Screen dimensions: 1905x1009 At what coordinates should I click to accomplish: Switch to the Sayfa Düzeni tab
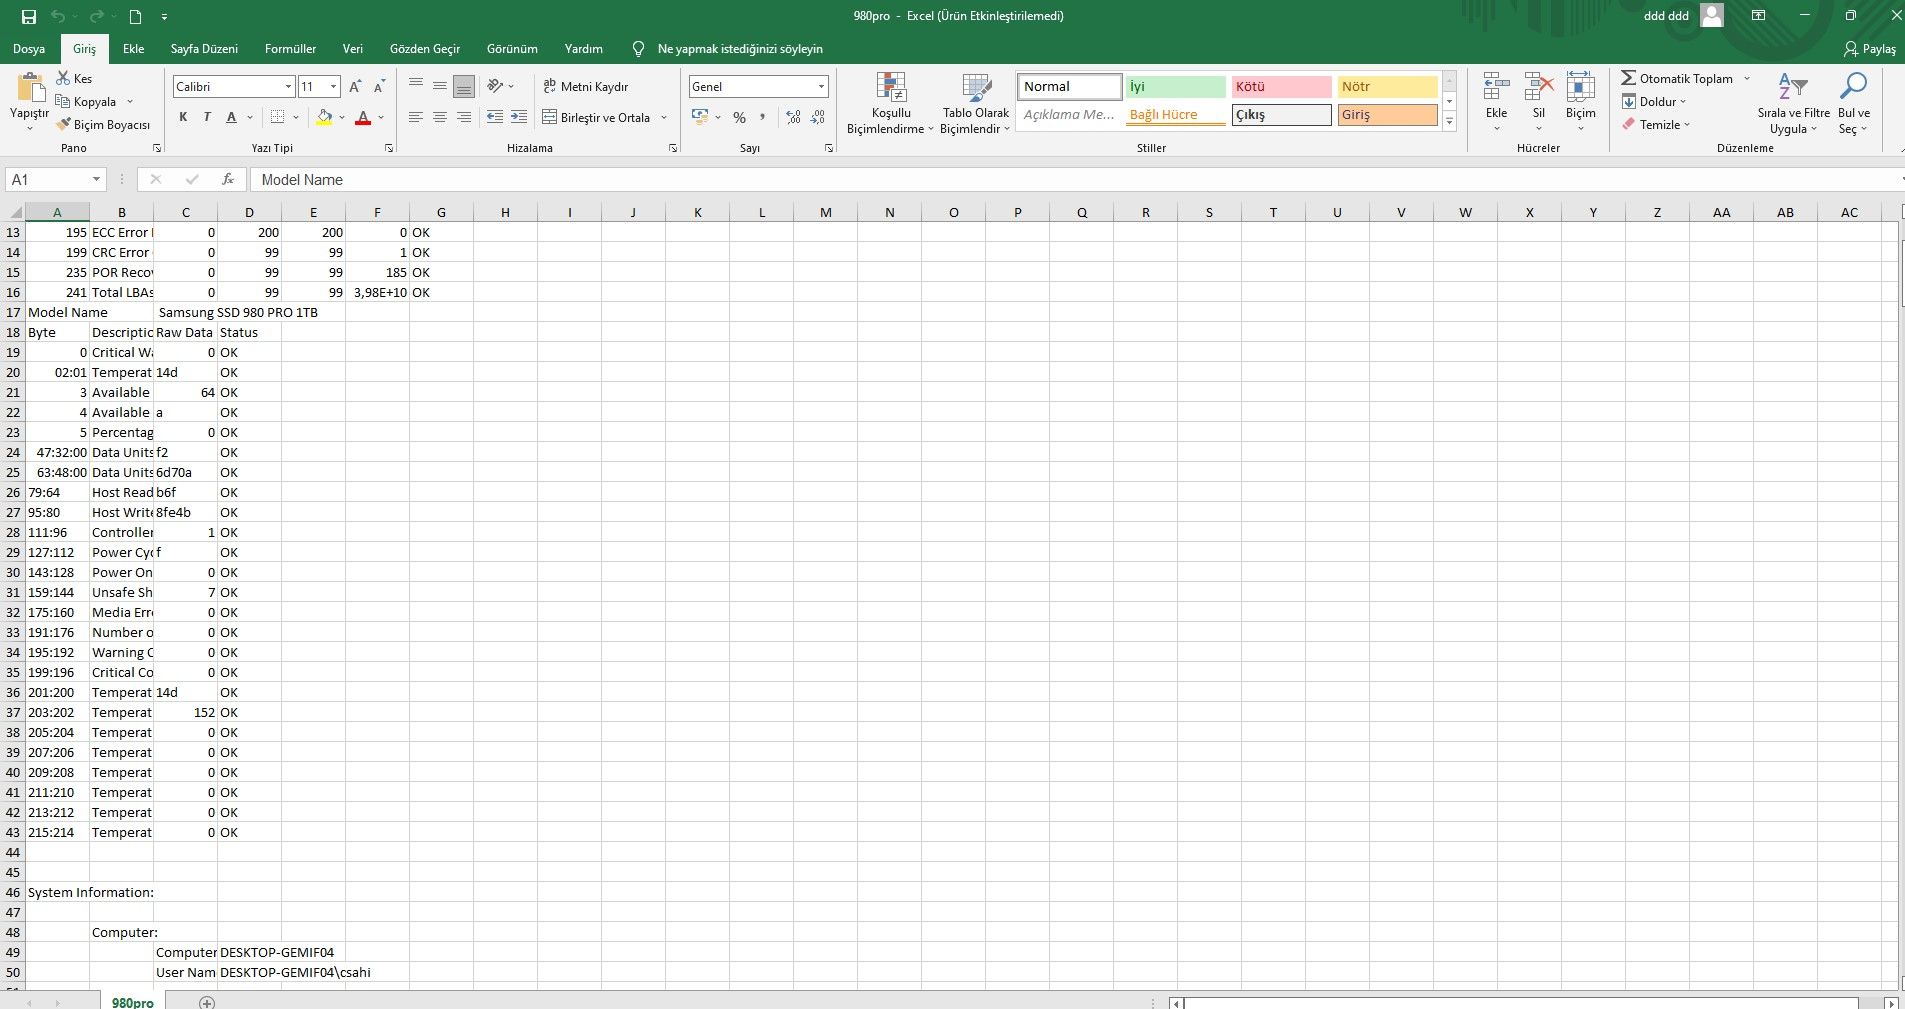(x=204, y=49)
